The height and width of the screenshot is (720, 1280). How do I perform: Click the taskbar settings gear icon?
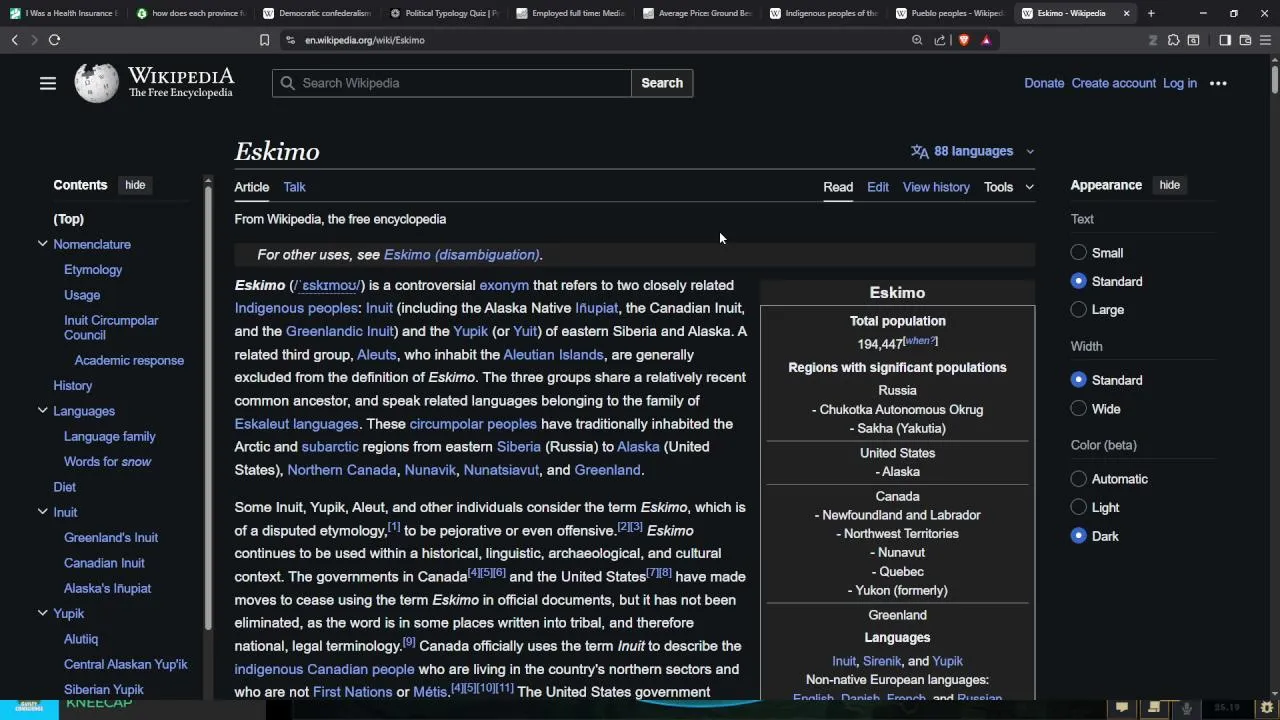1267,707
